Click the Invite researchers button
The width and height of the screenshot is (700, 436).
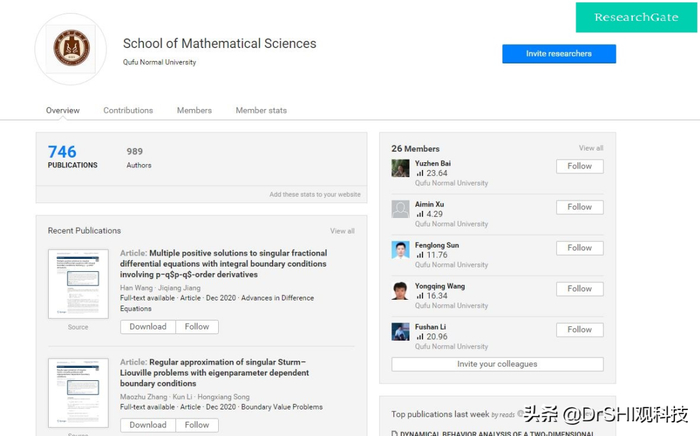558,54
